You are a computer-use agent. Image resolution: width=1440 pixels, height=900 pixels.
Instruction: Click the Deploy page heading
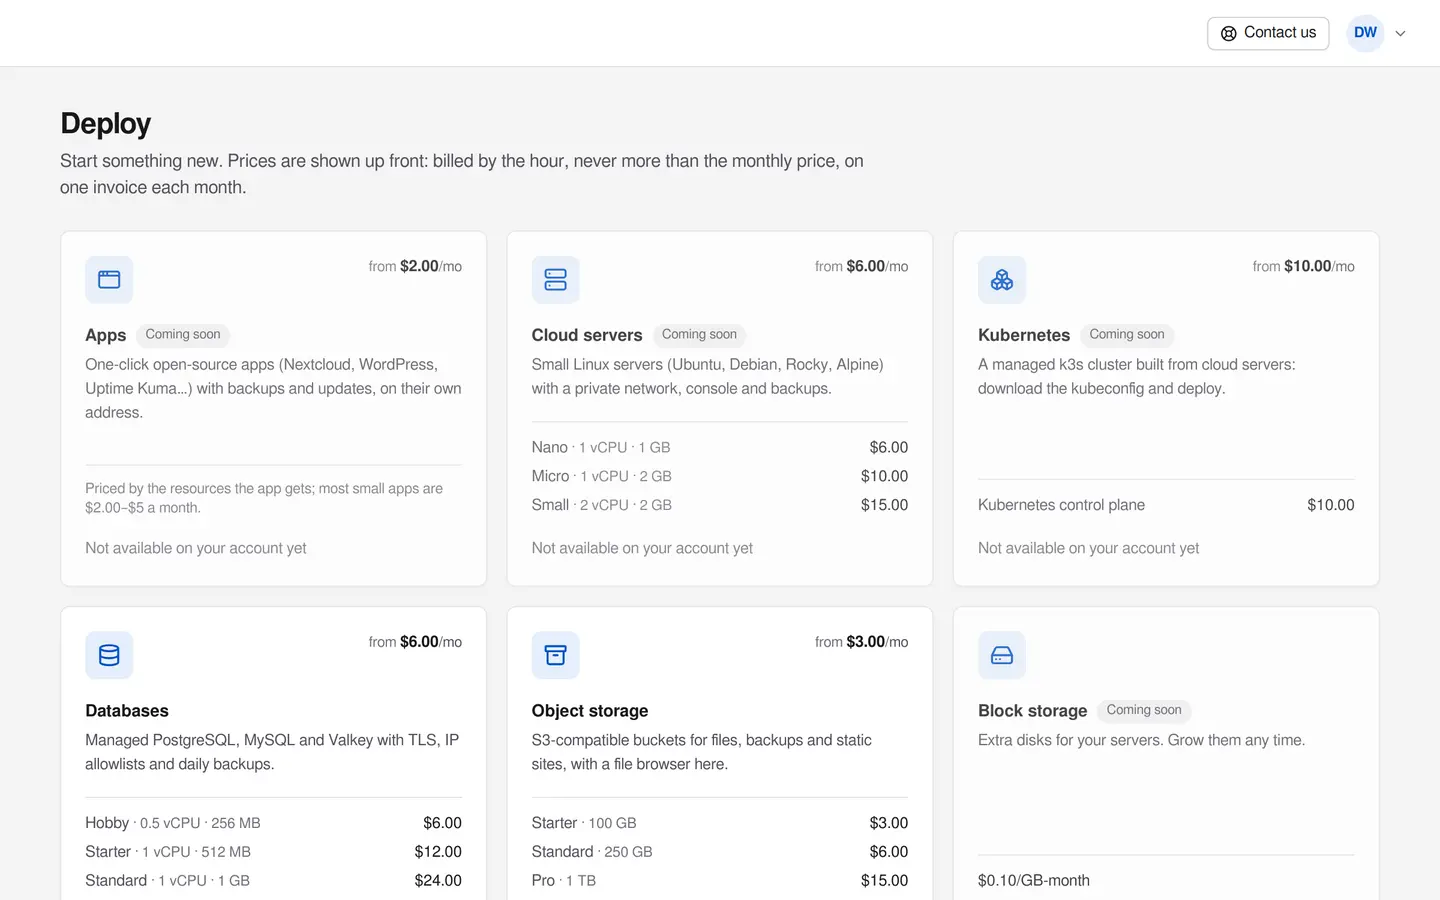click(x=106, y=124)
